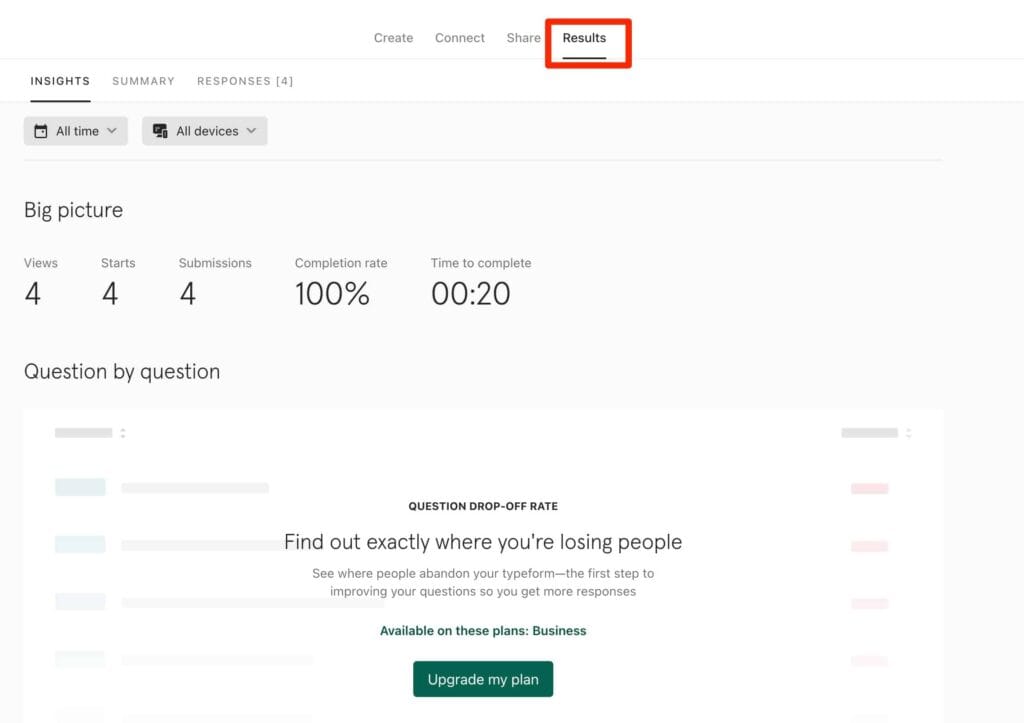Image resolution: width=1024 pixels, height=723 pixels.
Task: Switch to the Summary tab
Action: point(143,81)
